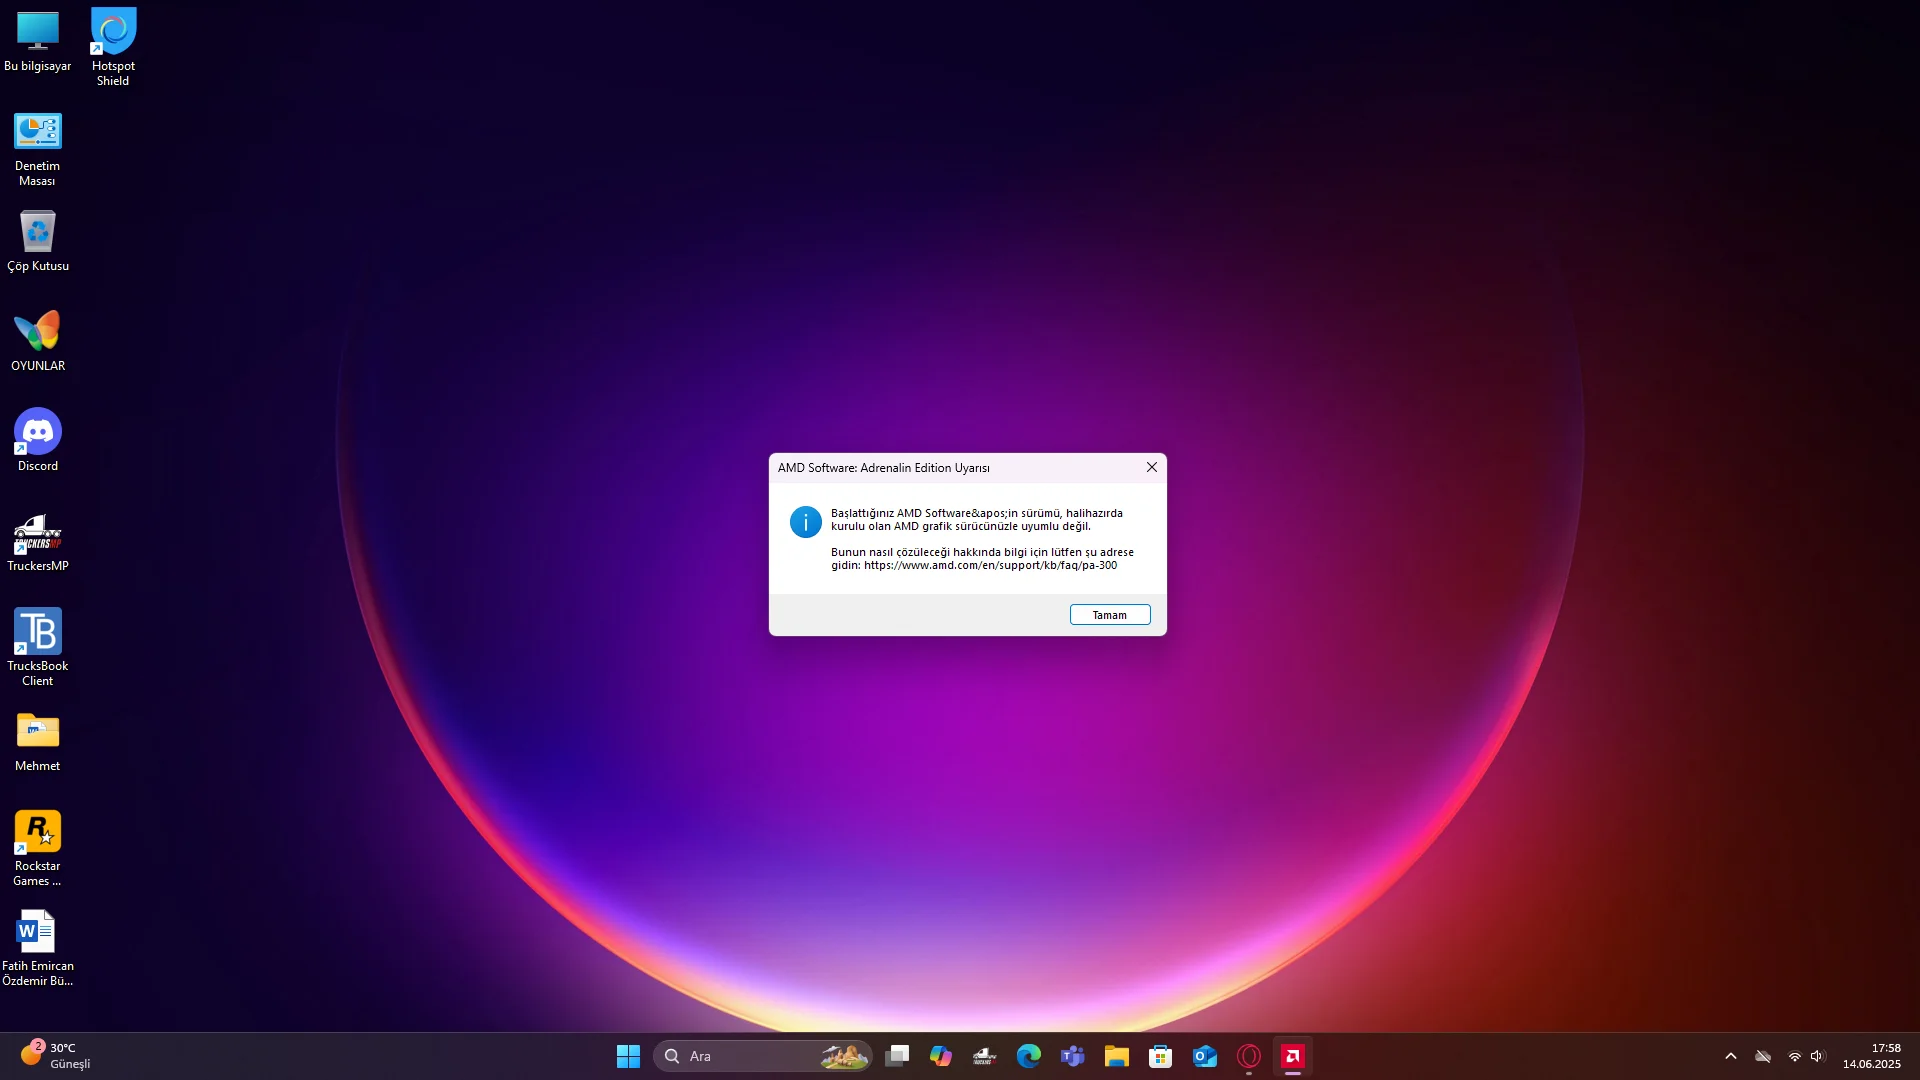Open the TruckersMP desktop icon
Screen dimensions: 1920x1080
38,534
